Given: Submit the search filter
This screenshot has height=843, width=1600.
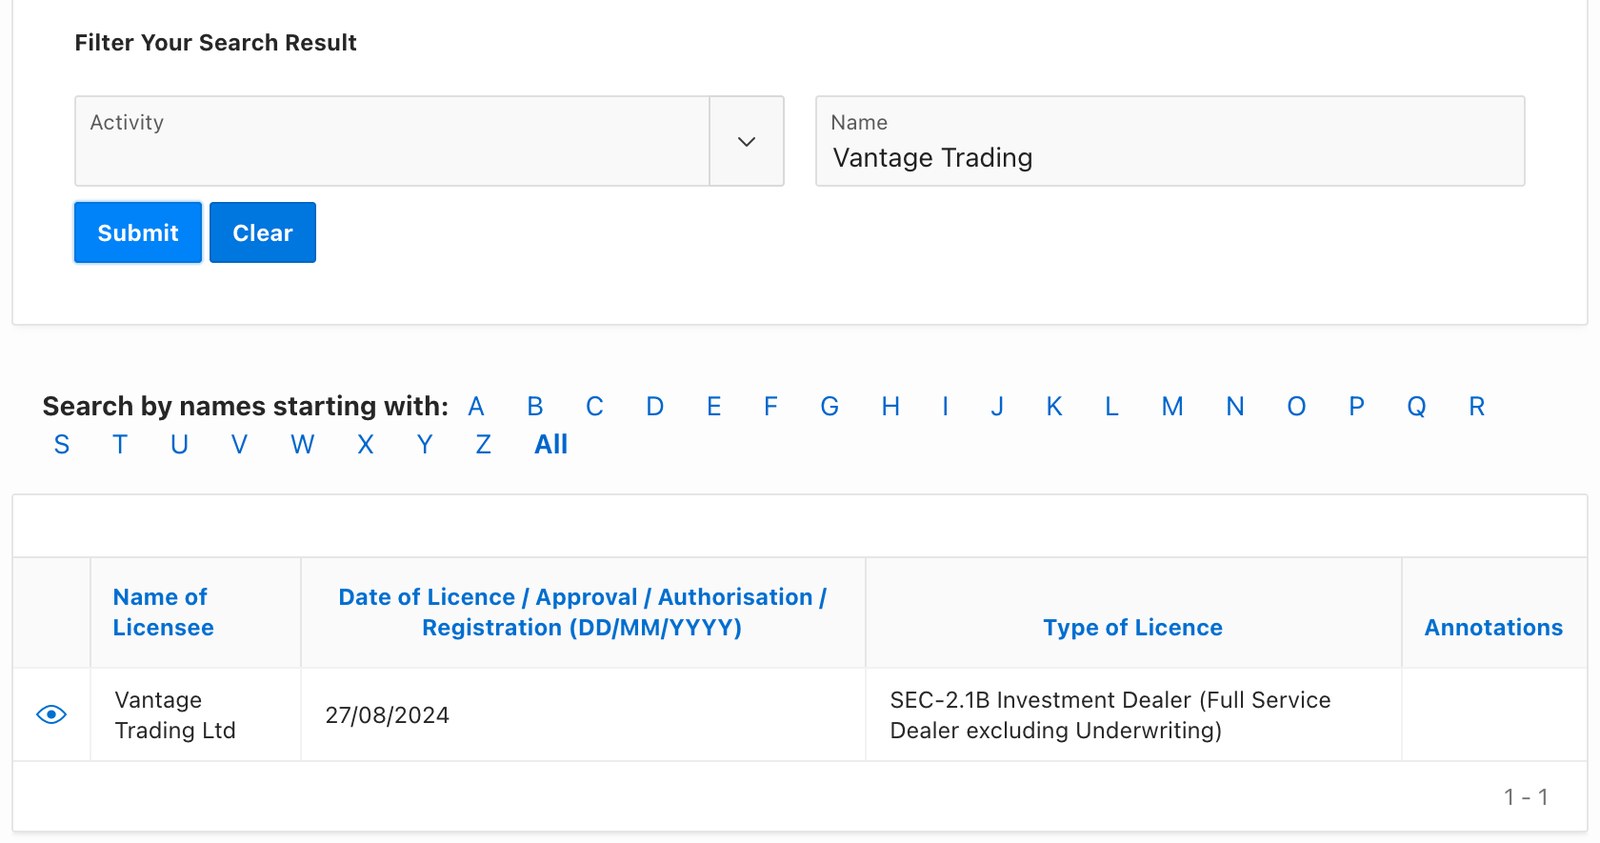Looking at the screenshot, I should pos(138,232).
